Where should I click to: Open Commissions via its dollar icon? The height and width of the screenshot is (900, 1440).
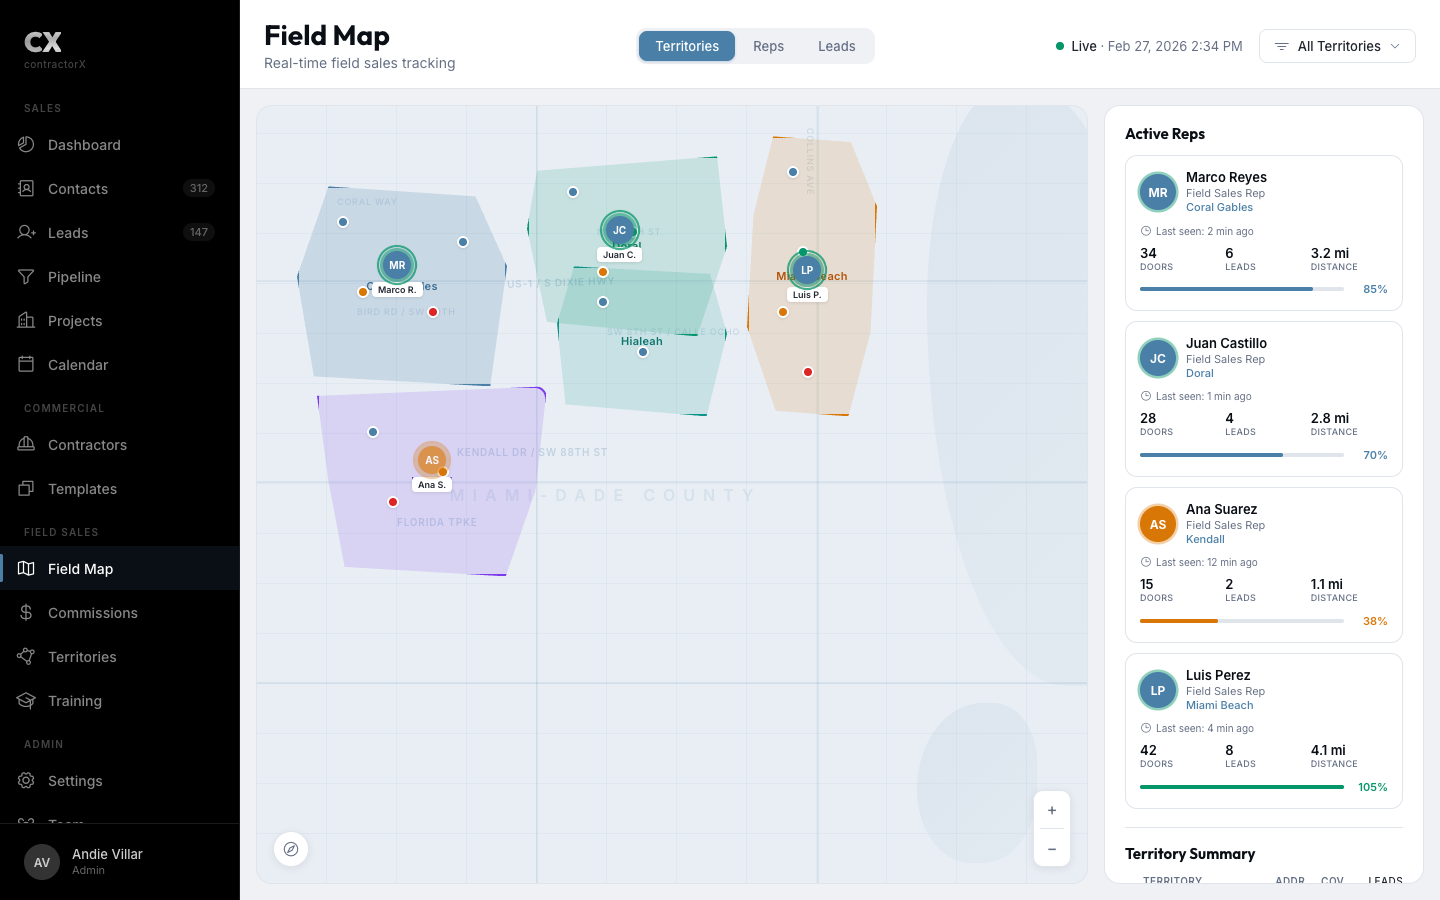[27, 613]
